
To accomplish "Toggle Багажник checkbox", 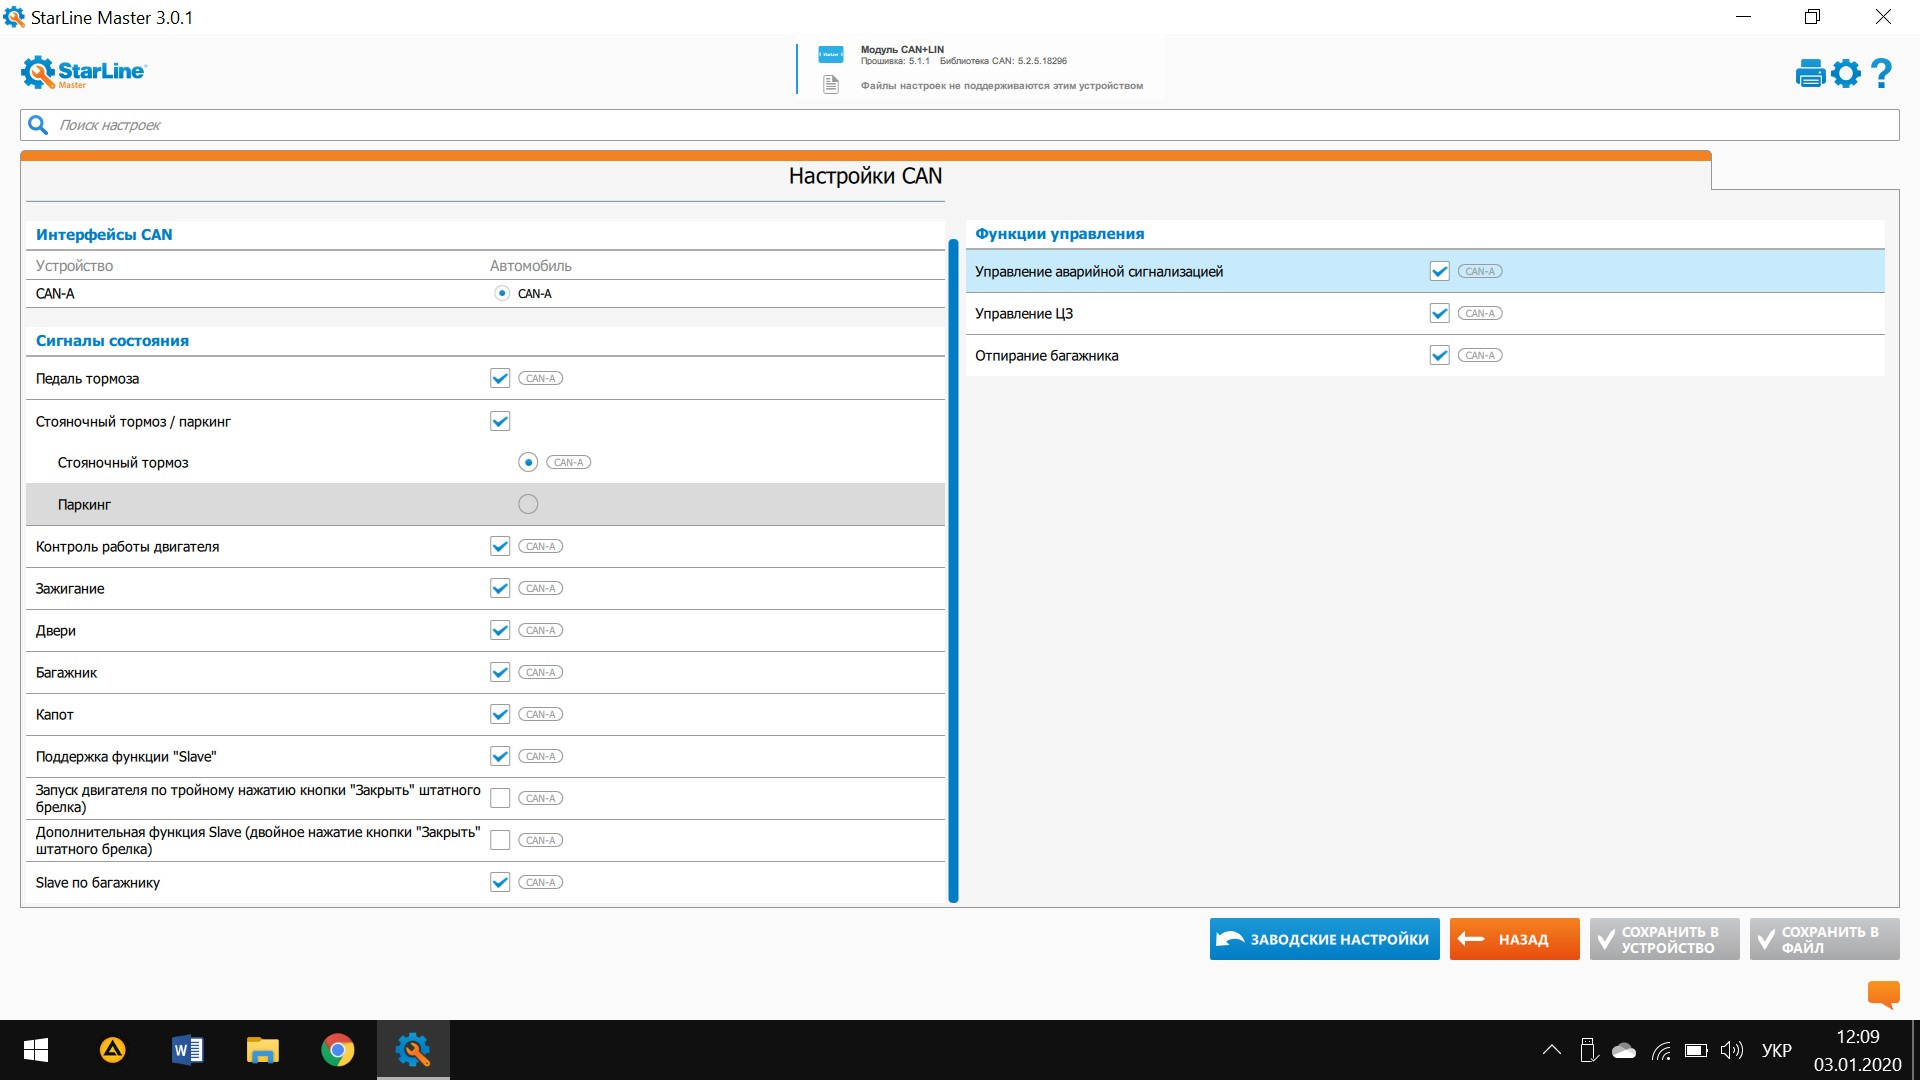I will 500,672.
